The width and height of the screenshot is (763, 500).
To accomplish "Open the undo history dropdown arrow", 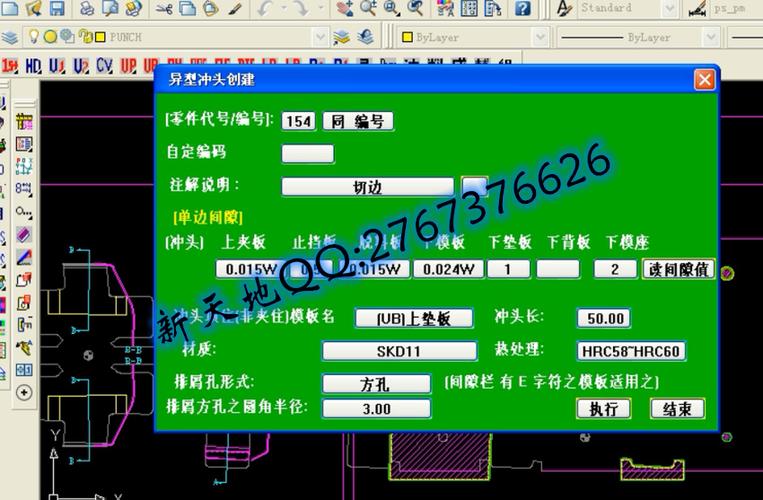I will [x=284, y=7].
